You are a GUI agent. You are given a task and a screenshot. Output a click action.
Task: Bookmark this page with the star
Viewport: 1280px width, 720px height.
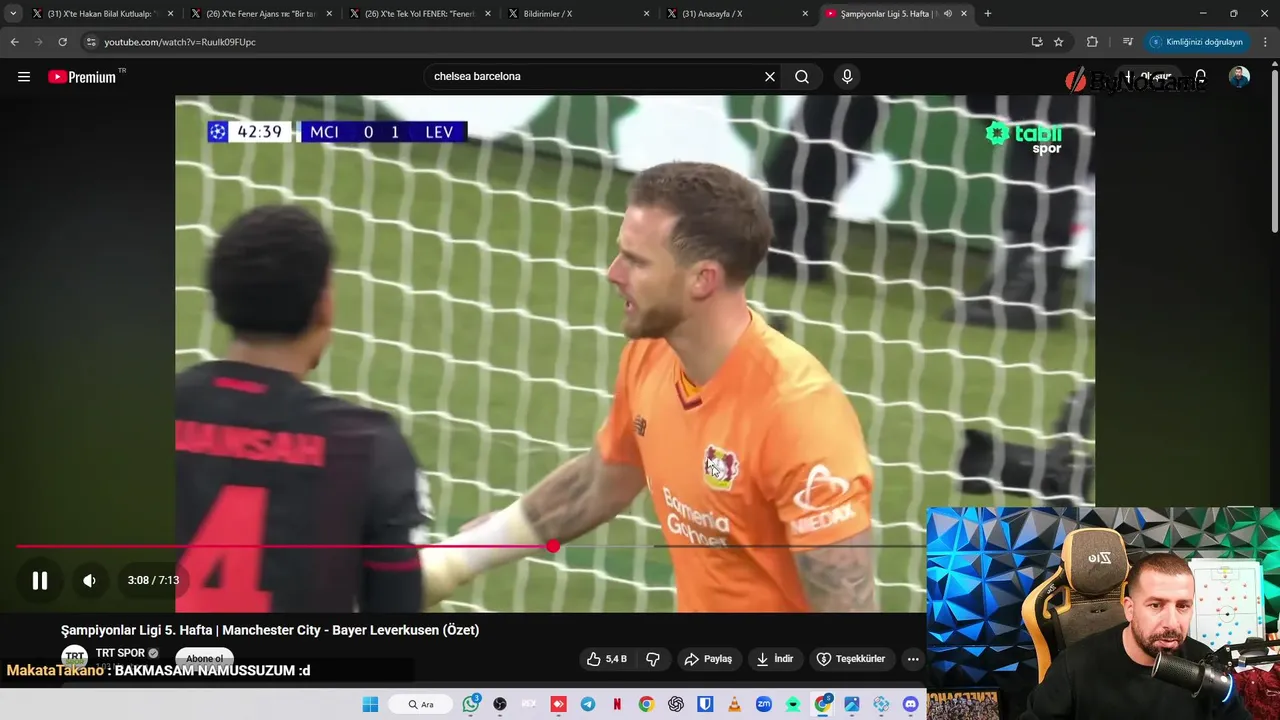pos(1058,42)
